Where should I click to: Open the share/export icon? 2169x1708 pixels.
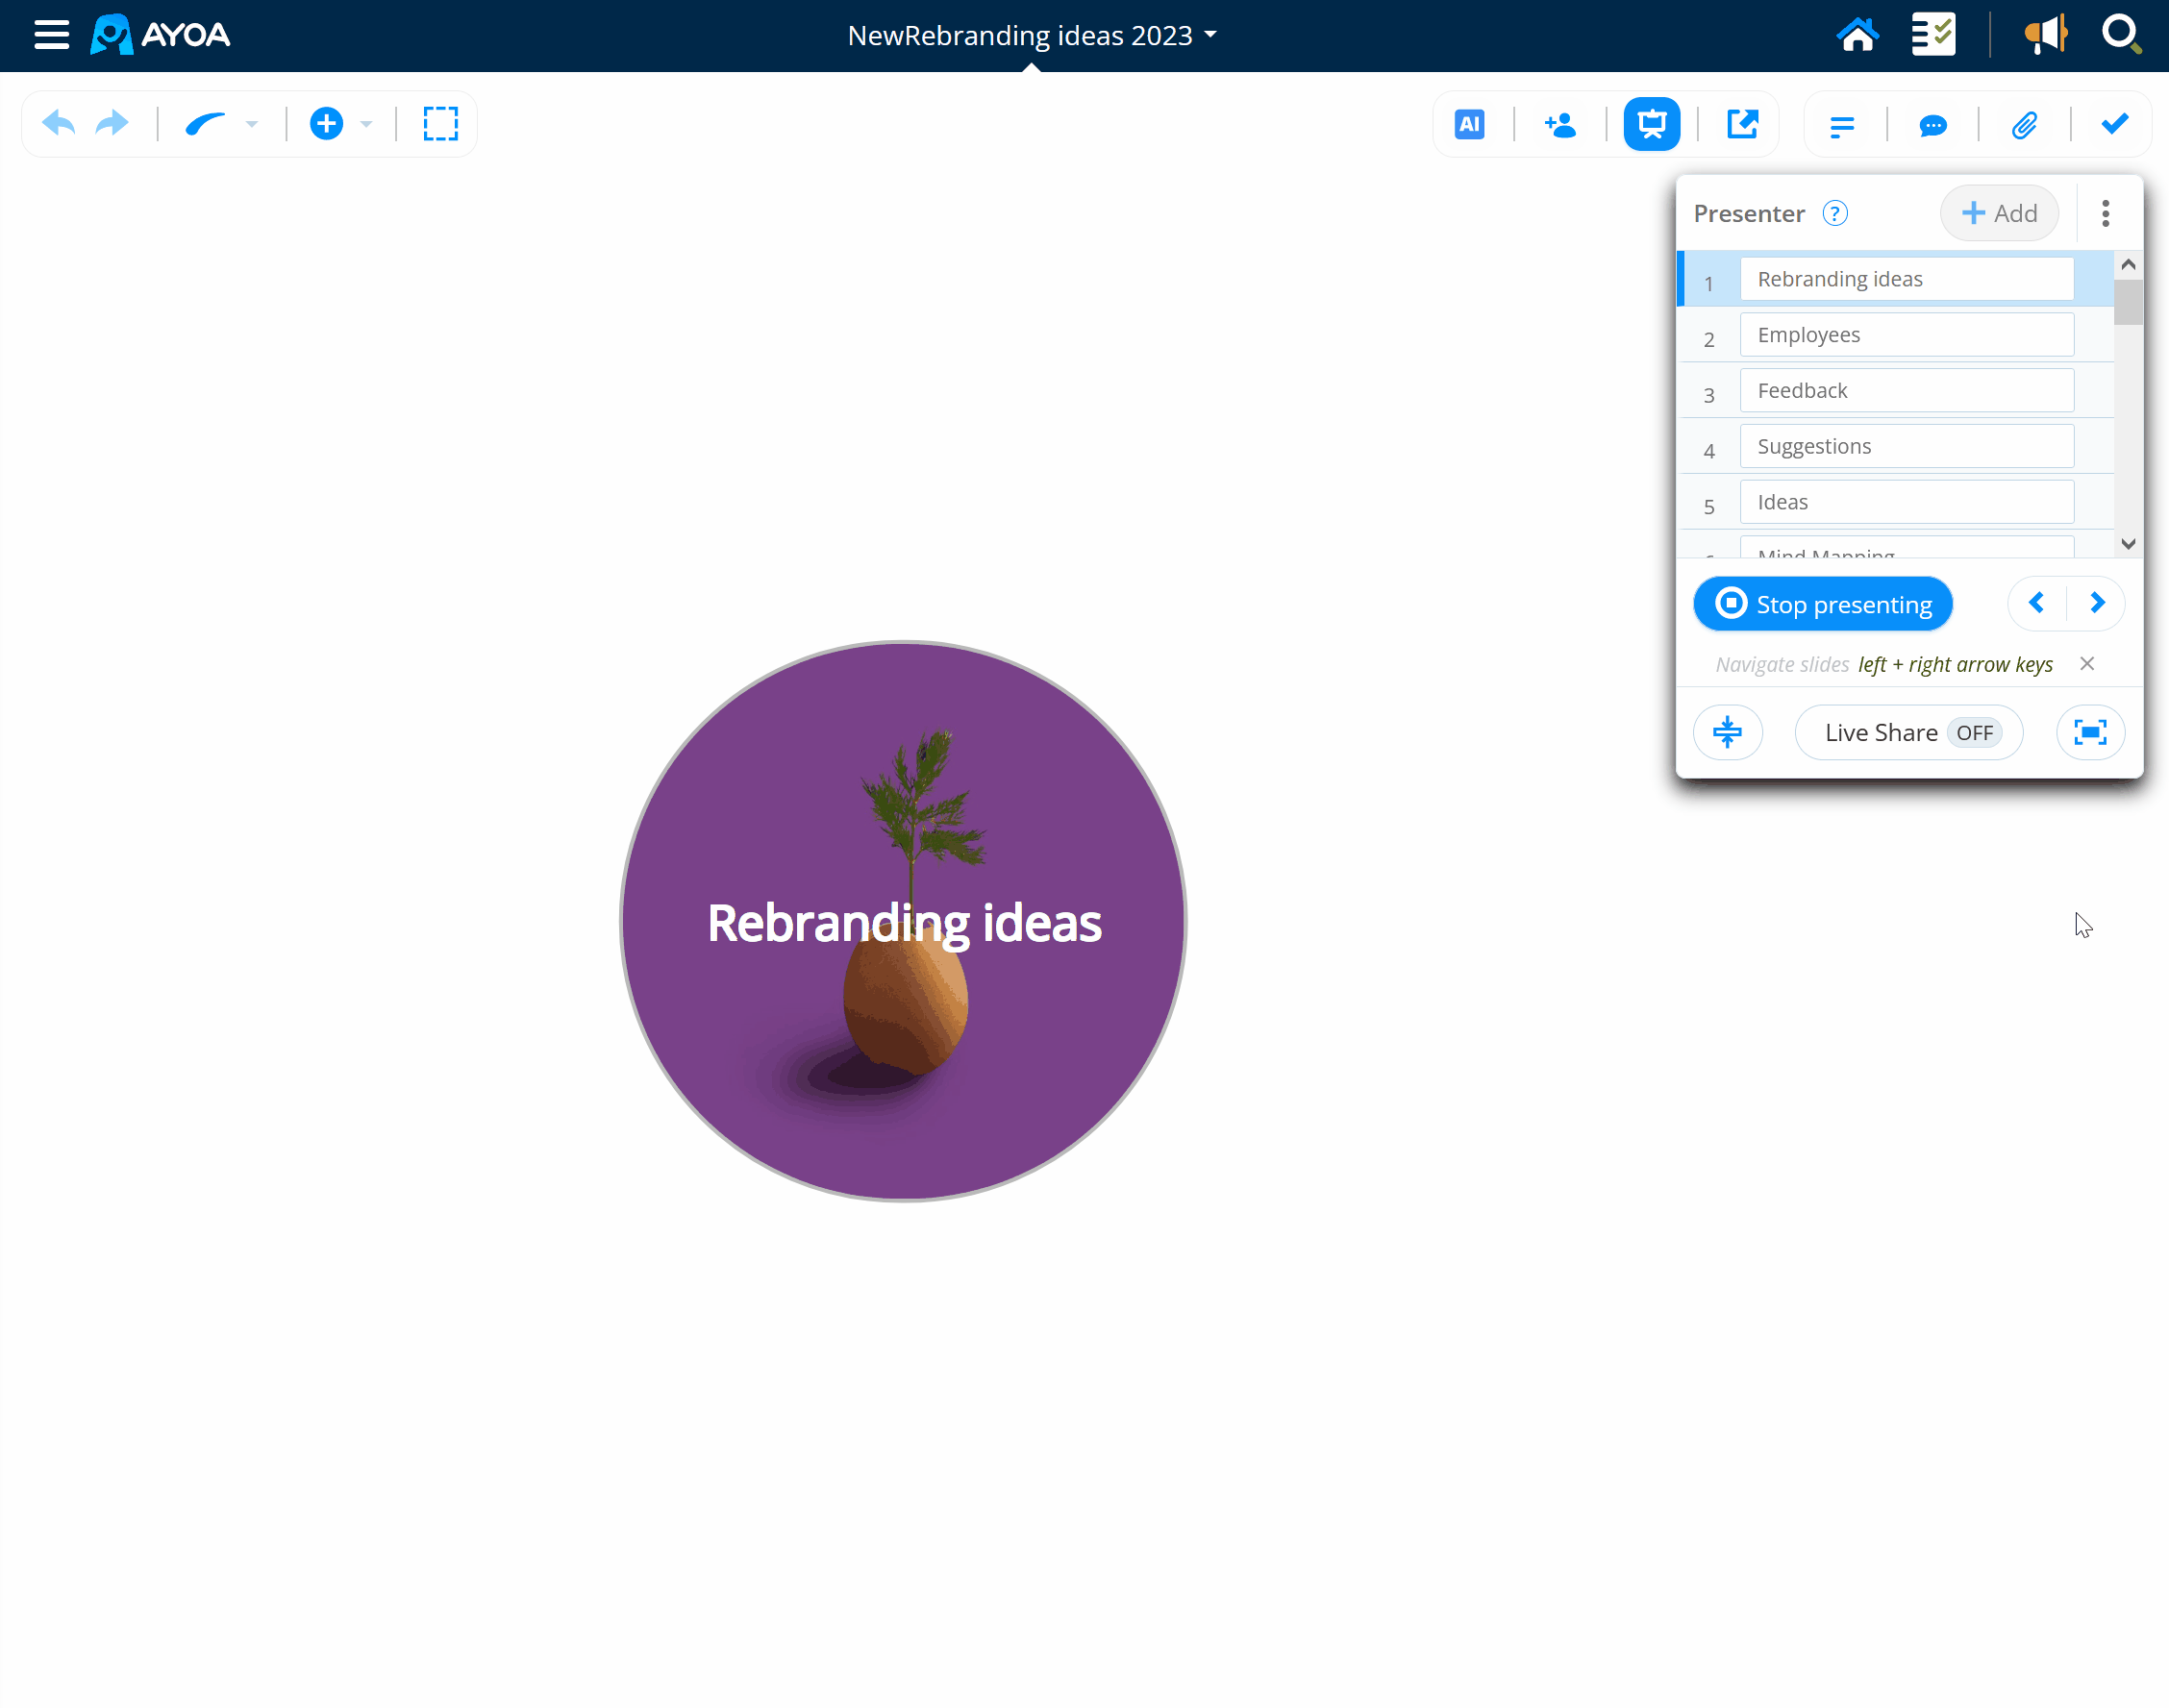click(1742, 124)
